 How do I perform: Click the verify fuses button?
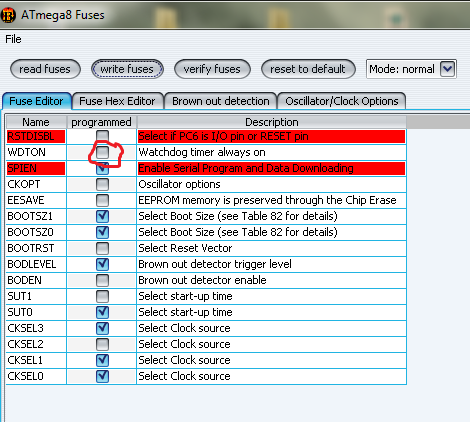212,69
